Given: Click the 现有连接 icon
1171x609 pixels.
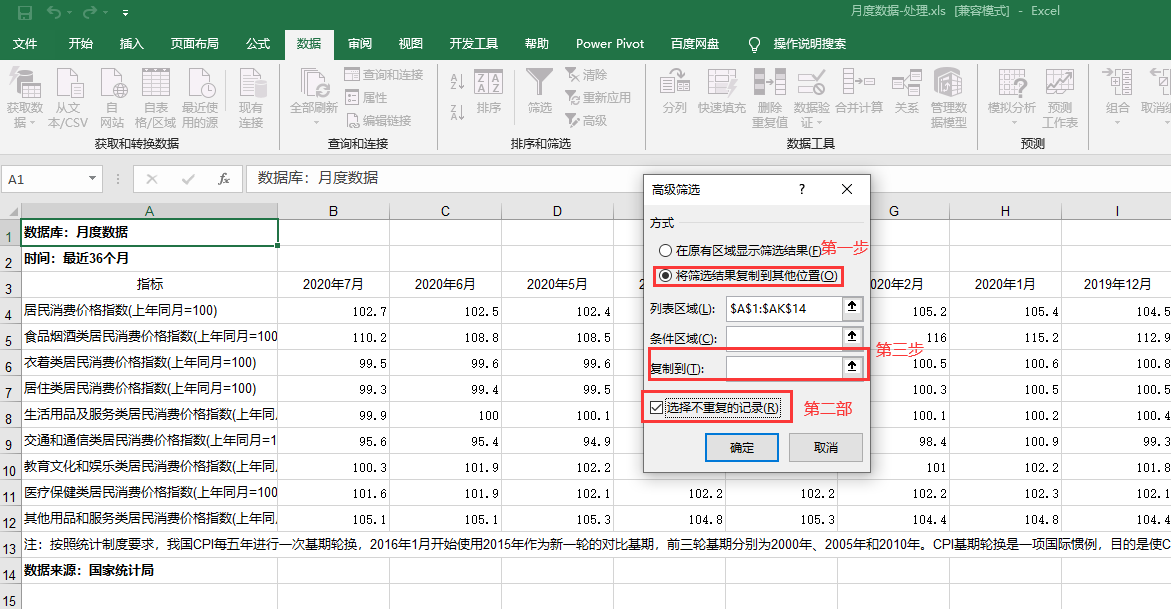Looking at the screenshot, I should coord(251,97).
